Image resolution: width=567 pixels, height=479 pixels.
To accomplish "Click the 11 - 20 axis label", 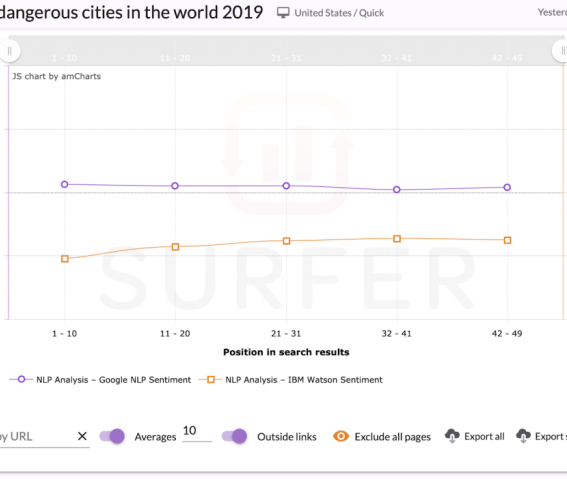I will (175, 334).
